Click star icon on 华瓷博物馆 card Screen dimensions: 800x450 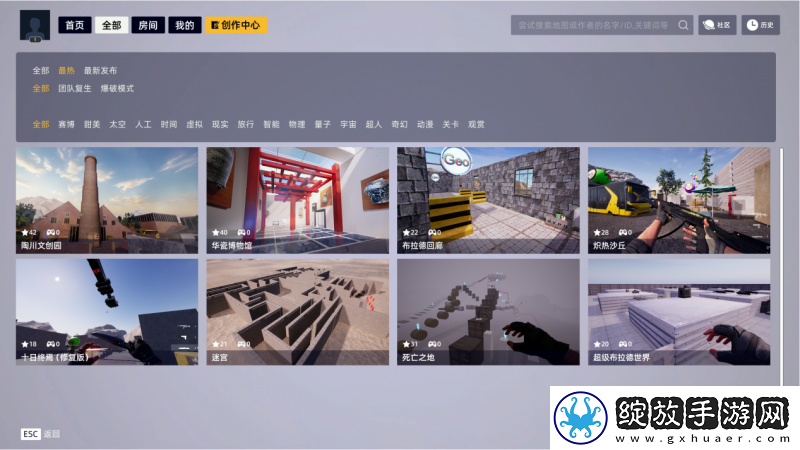(x=216, y=233)
